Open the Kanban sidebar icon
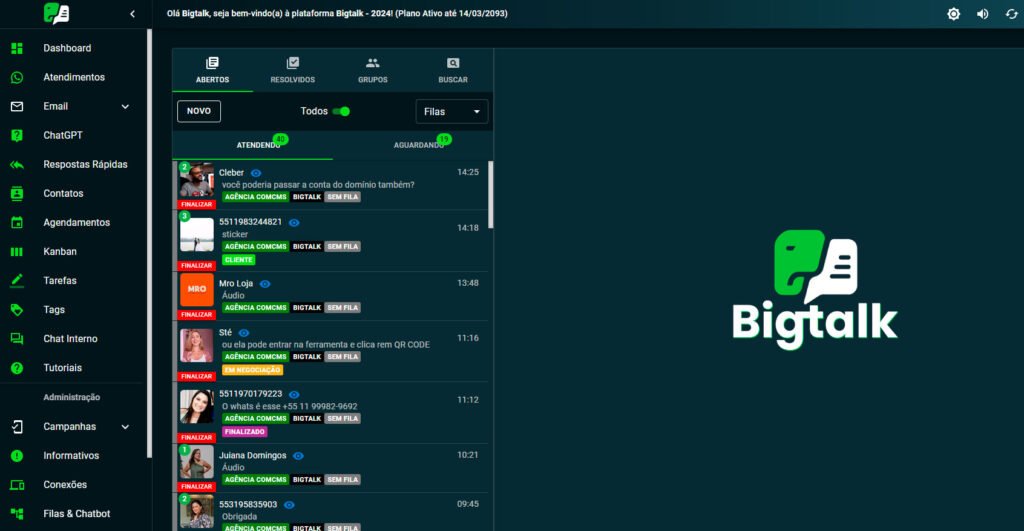Image resolution: width=1024 pixels, height=531 pixels. point(17,252)
